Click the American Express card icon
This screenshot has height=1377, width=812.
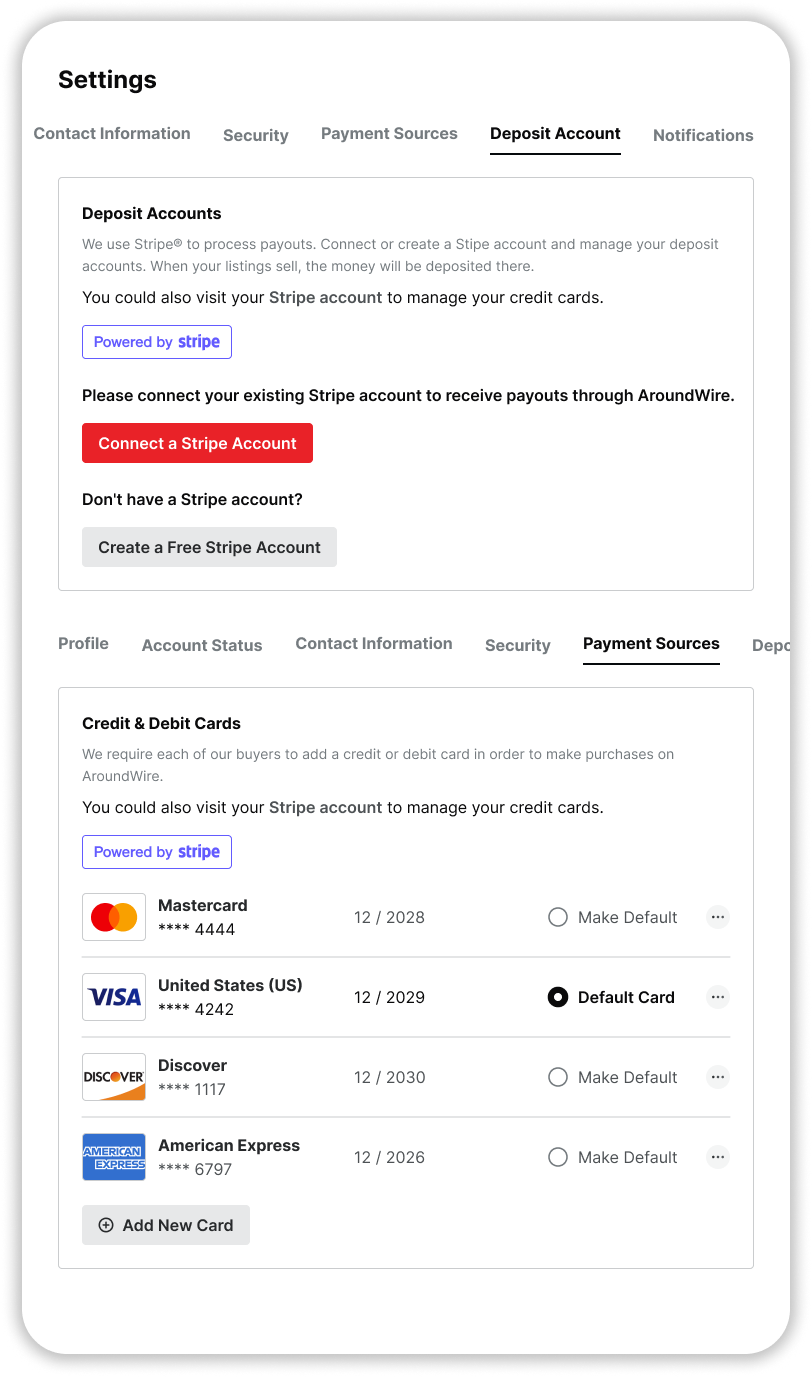pos(113,1156)
